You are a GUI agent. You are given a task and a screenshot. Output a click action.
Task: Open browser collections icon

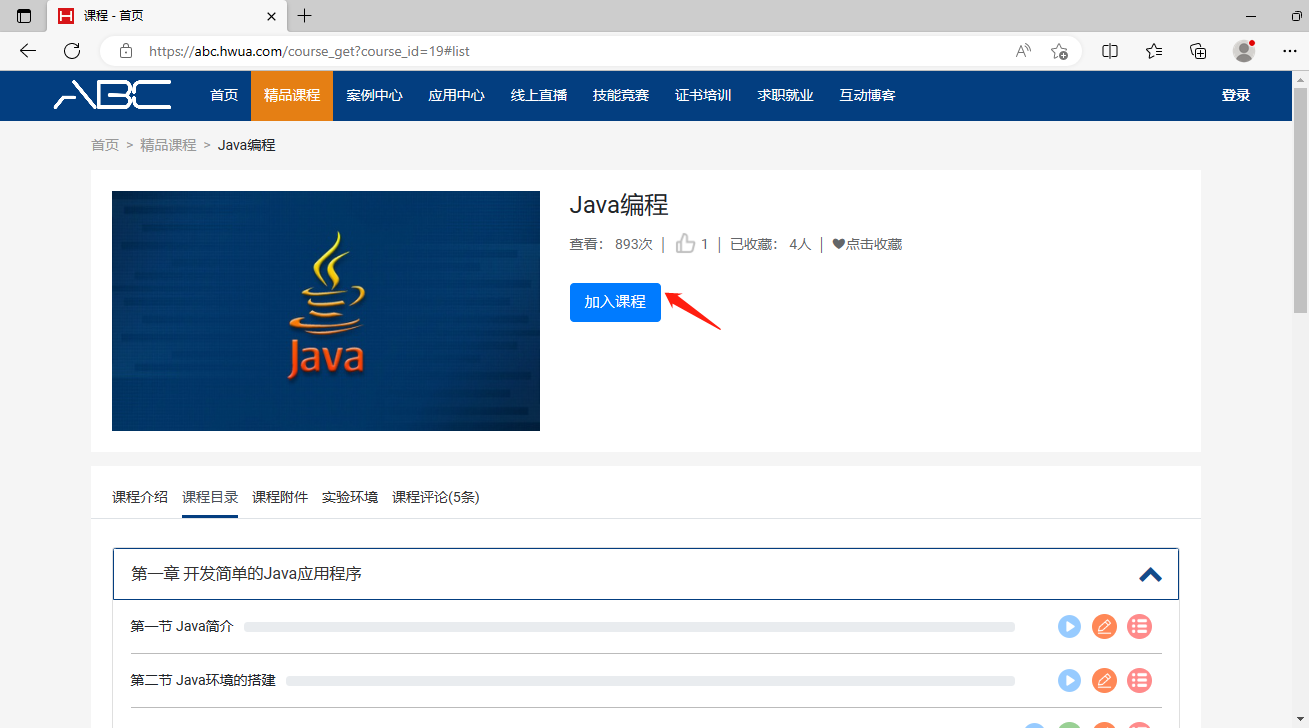[x=1198, y=51]
